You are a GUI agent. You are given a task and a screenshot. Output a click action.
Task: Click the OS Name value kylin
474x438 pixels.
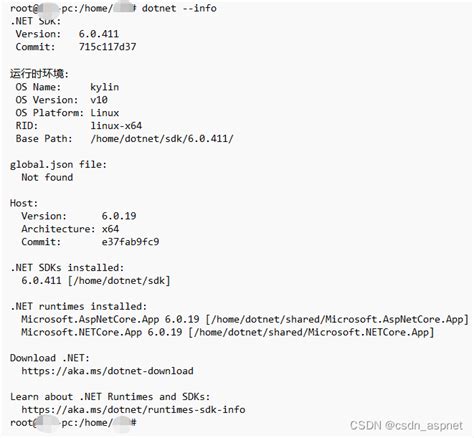(x=105, y=87)
